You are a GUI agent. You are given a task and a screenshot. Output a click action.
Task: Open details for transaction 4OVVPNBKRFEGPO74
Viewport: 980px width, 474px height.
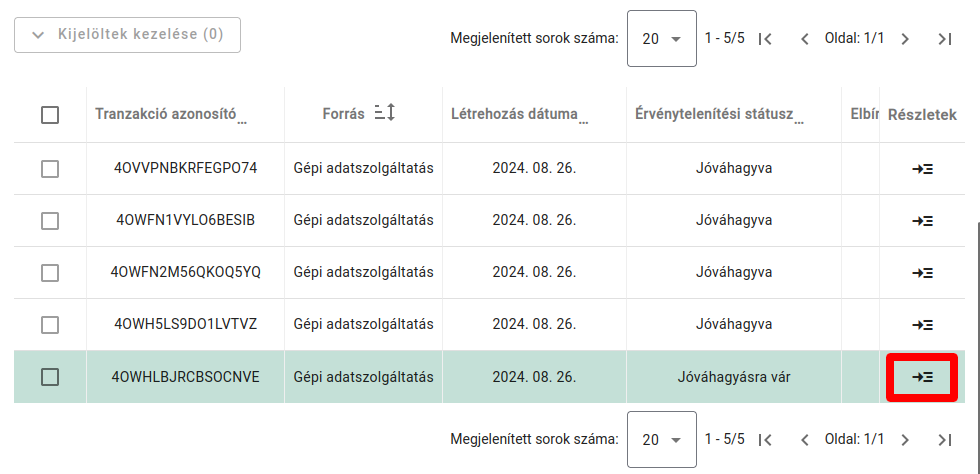coord(922,169)
